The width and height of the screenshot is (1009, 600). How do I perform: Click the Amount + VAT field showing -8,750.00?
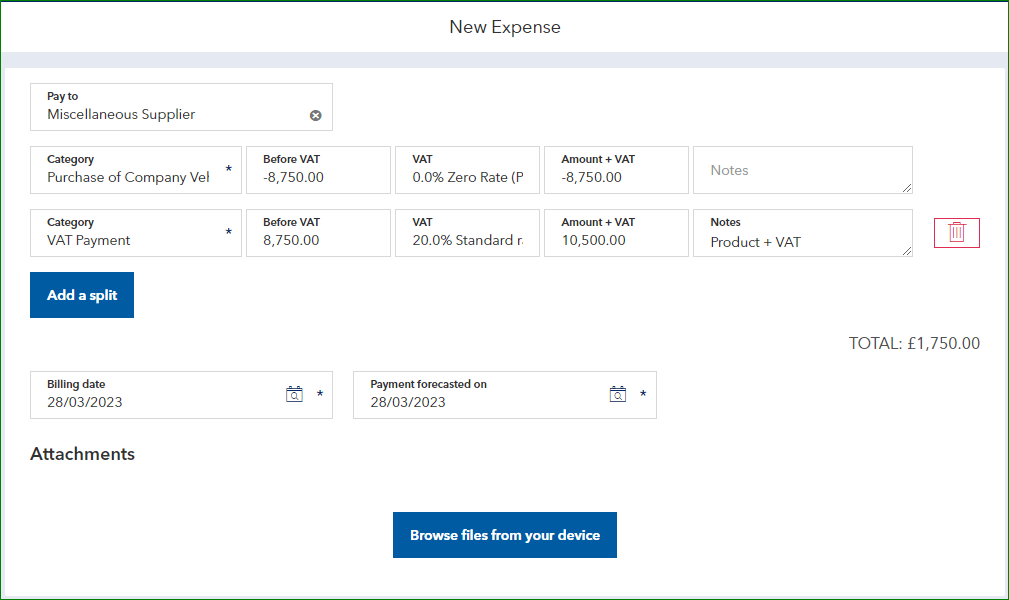616,177
